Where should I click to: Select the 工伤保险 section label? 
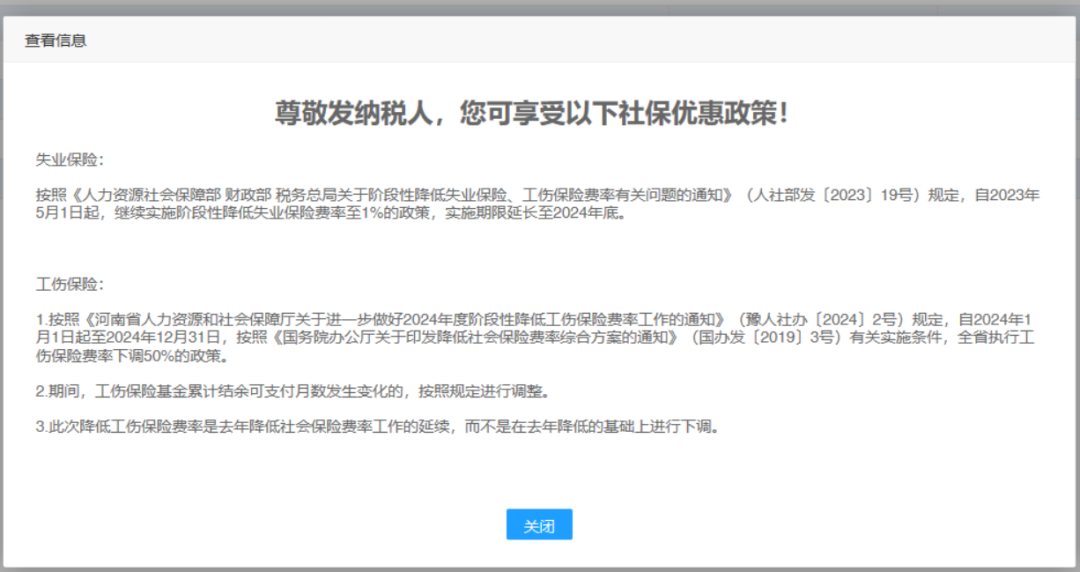pyautogui.click(x=69, y=285)
